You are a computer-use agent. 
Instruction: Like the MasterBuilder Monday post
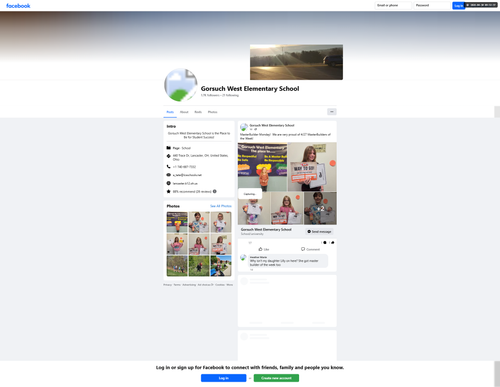[x=264, y=249]
